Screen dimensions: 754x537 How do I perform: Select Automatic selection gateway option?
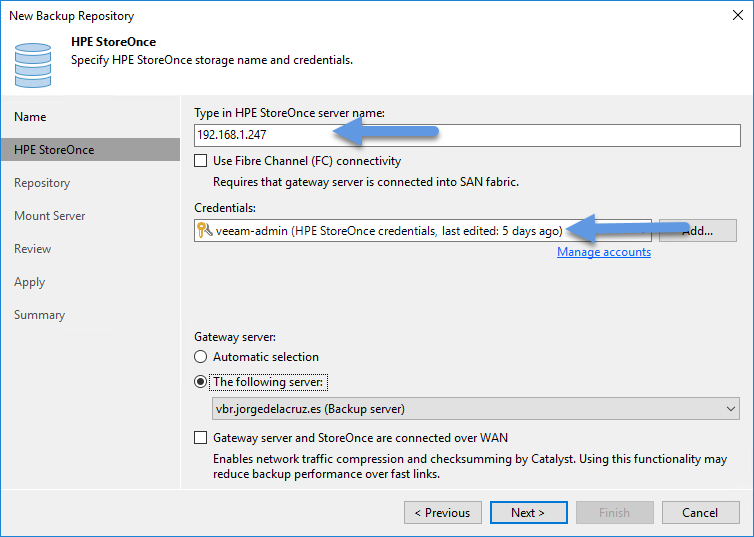[201, 357]
